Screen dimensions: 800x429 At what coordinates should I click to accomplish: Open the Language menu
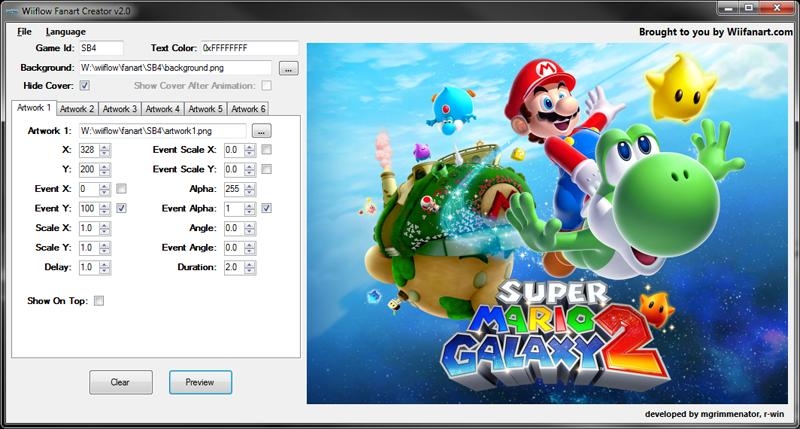tap(65, 32)
